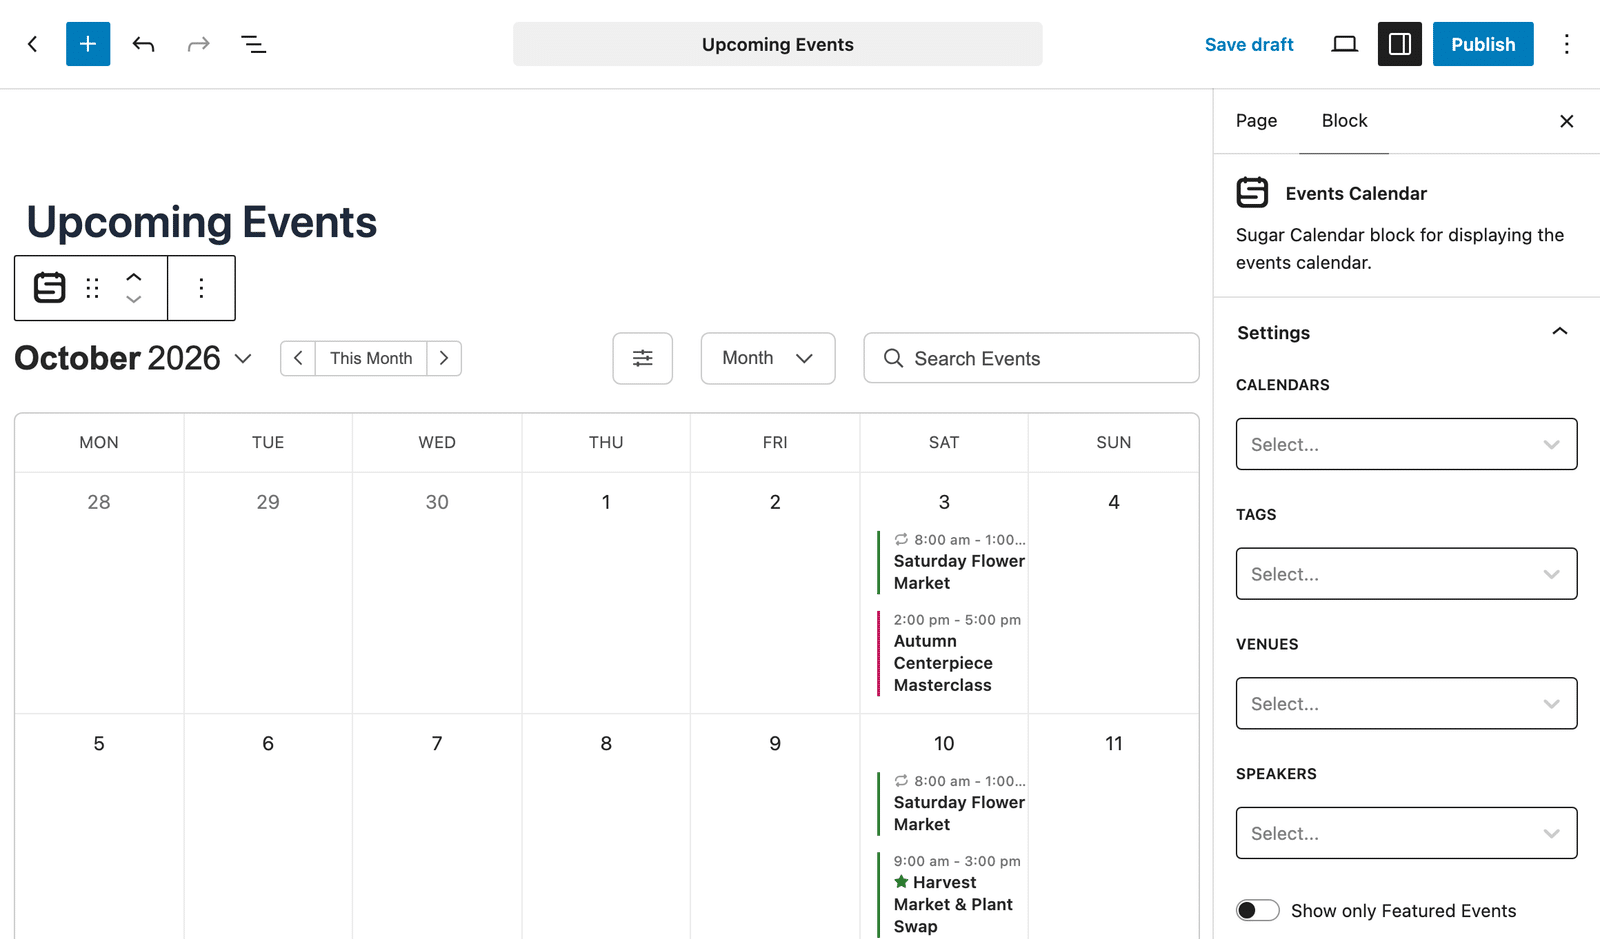Preview the page on a laptop
The image size is (1600, 939).
(1345, 44)
